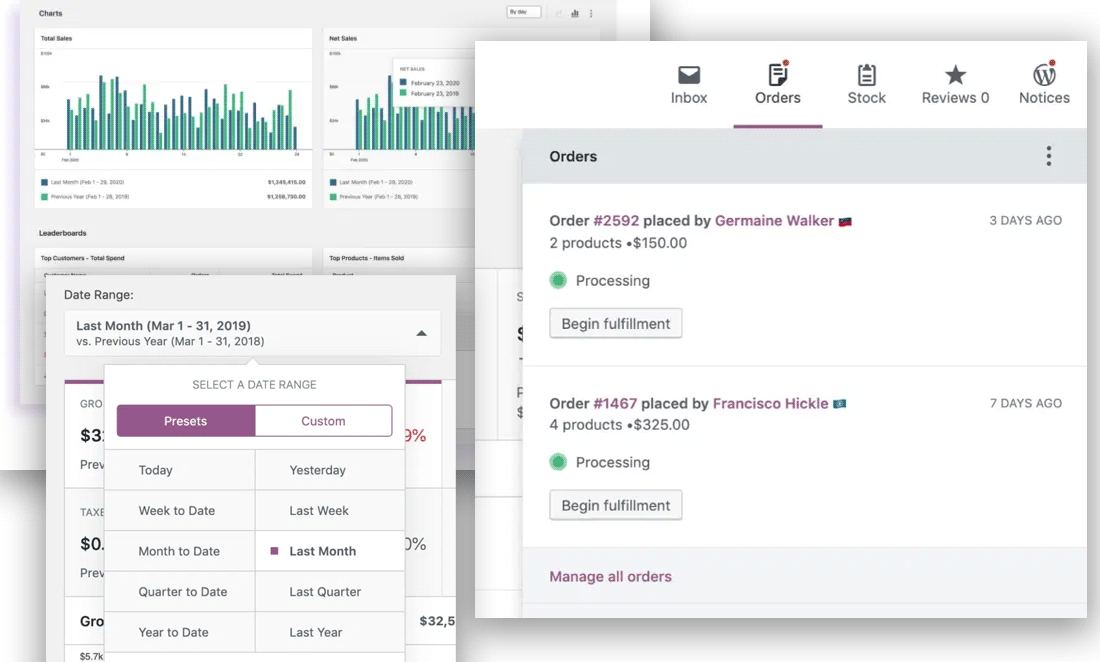The height and width of the screenshot is (662, 1100).
Task: Open the Orders panel kebab menu
Action: 1048,156
